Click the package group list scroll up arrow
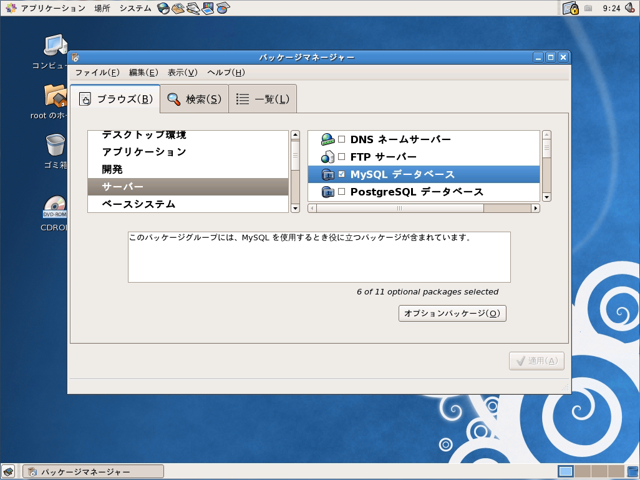640x480 pixels. (547, 135)
